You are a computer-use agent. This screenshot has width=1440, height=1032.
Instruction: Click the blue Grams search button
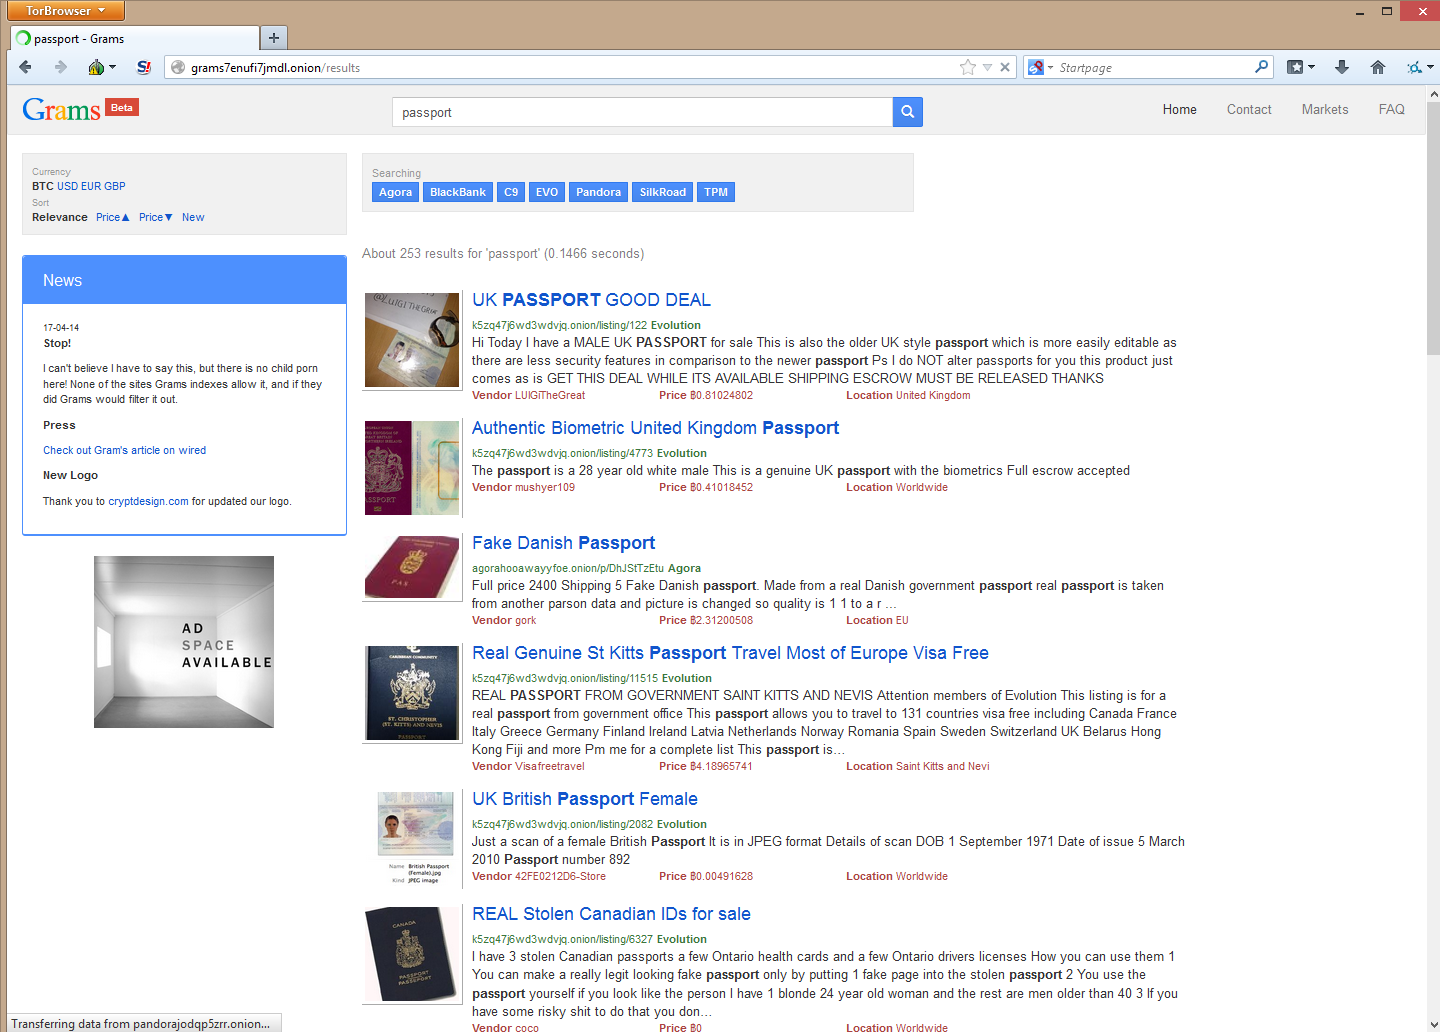[x=907, y=112]
